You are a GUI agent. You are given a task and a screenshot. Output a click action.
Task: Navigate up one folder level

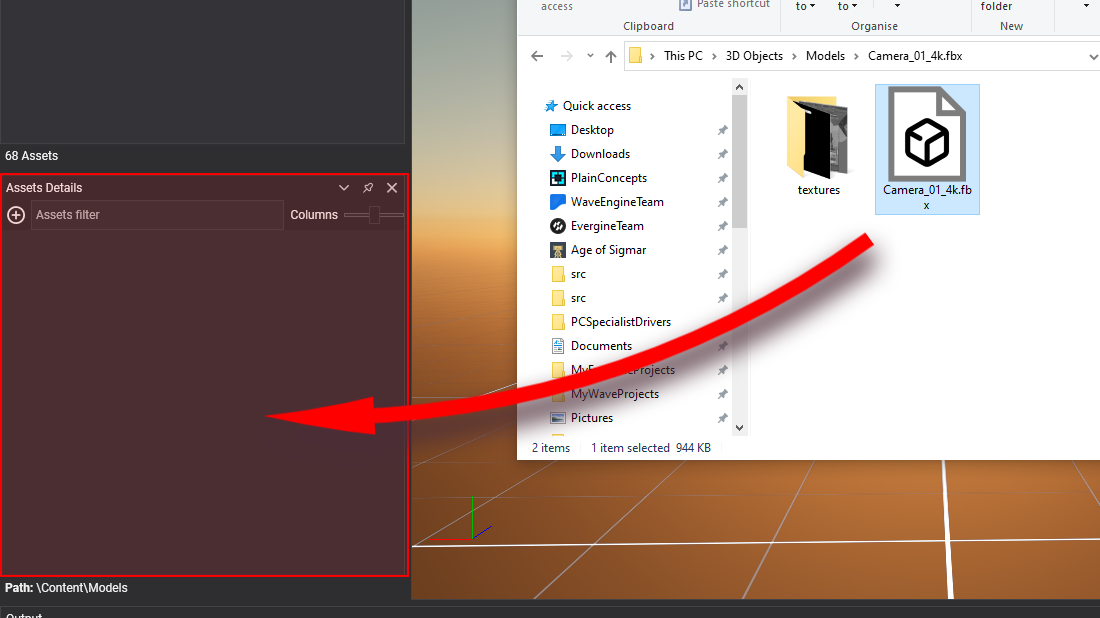click(x=610, y=56)
